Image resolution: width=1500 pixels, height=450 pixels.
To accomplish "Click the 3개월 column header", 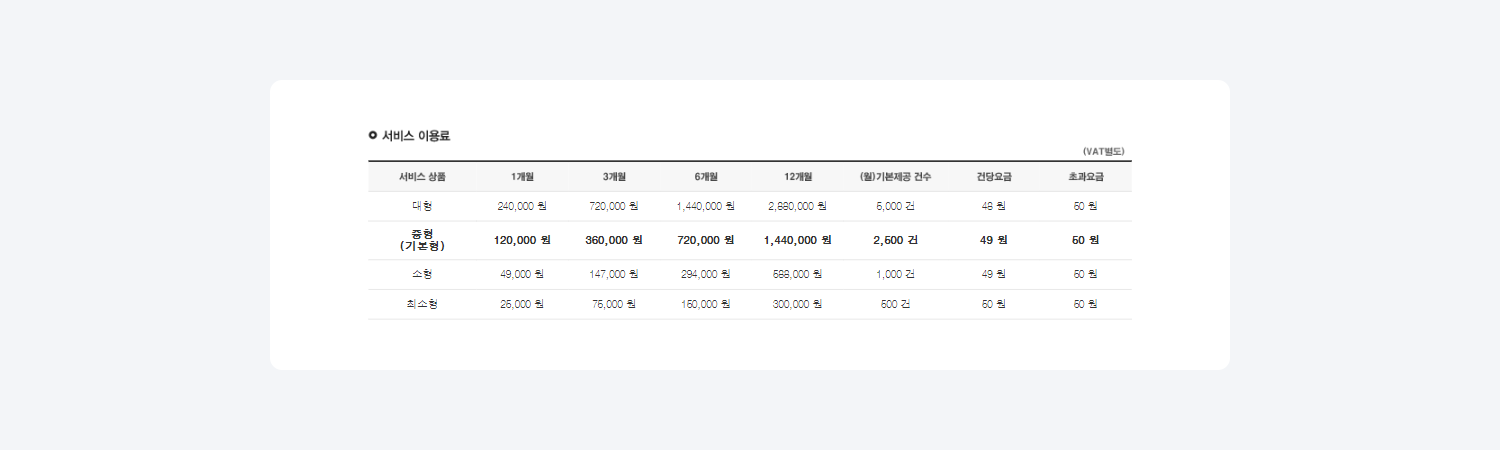I will [614, 177].
